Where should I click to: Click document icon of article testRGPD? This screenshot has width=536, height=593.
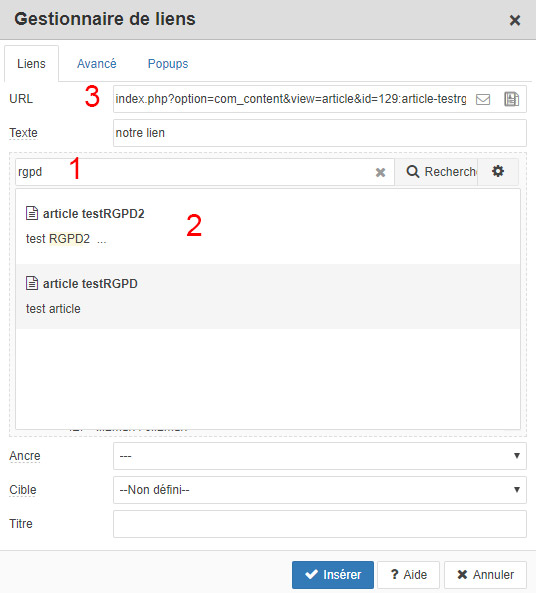click(x=32, y=283)
